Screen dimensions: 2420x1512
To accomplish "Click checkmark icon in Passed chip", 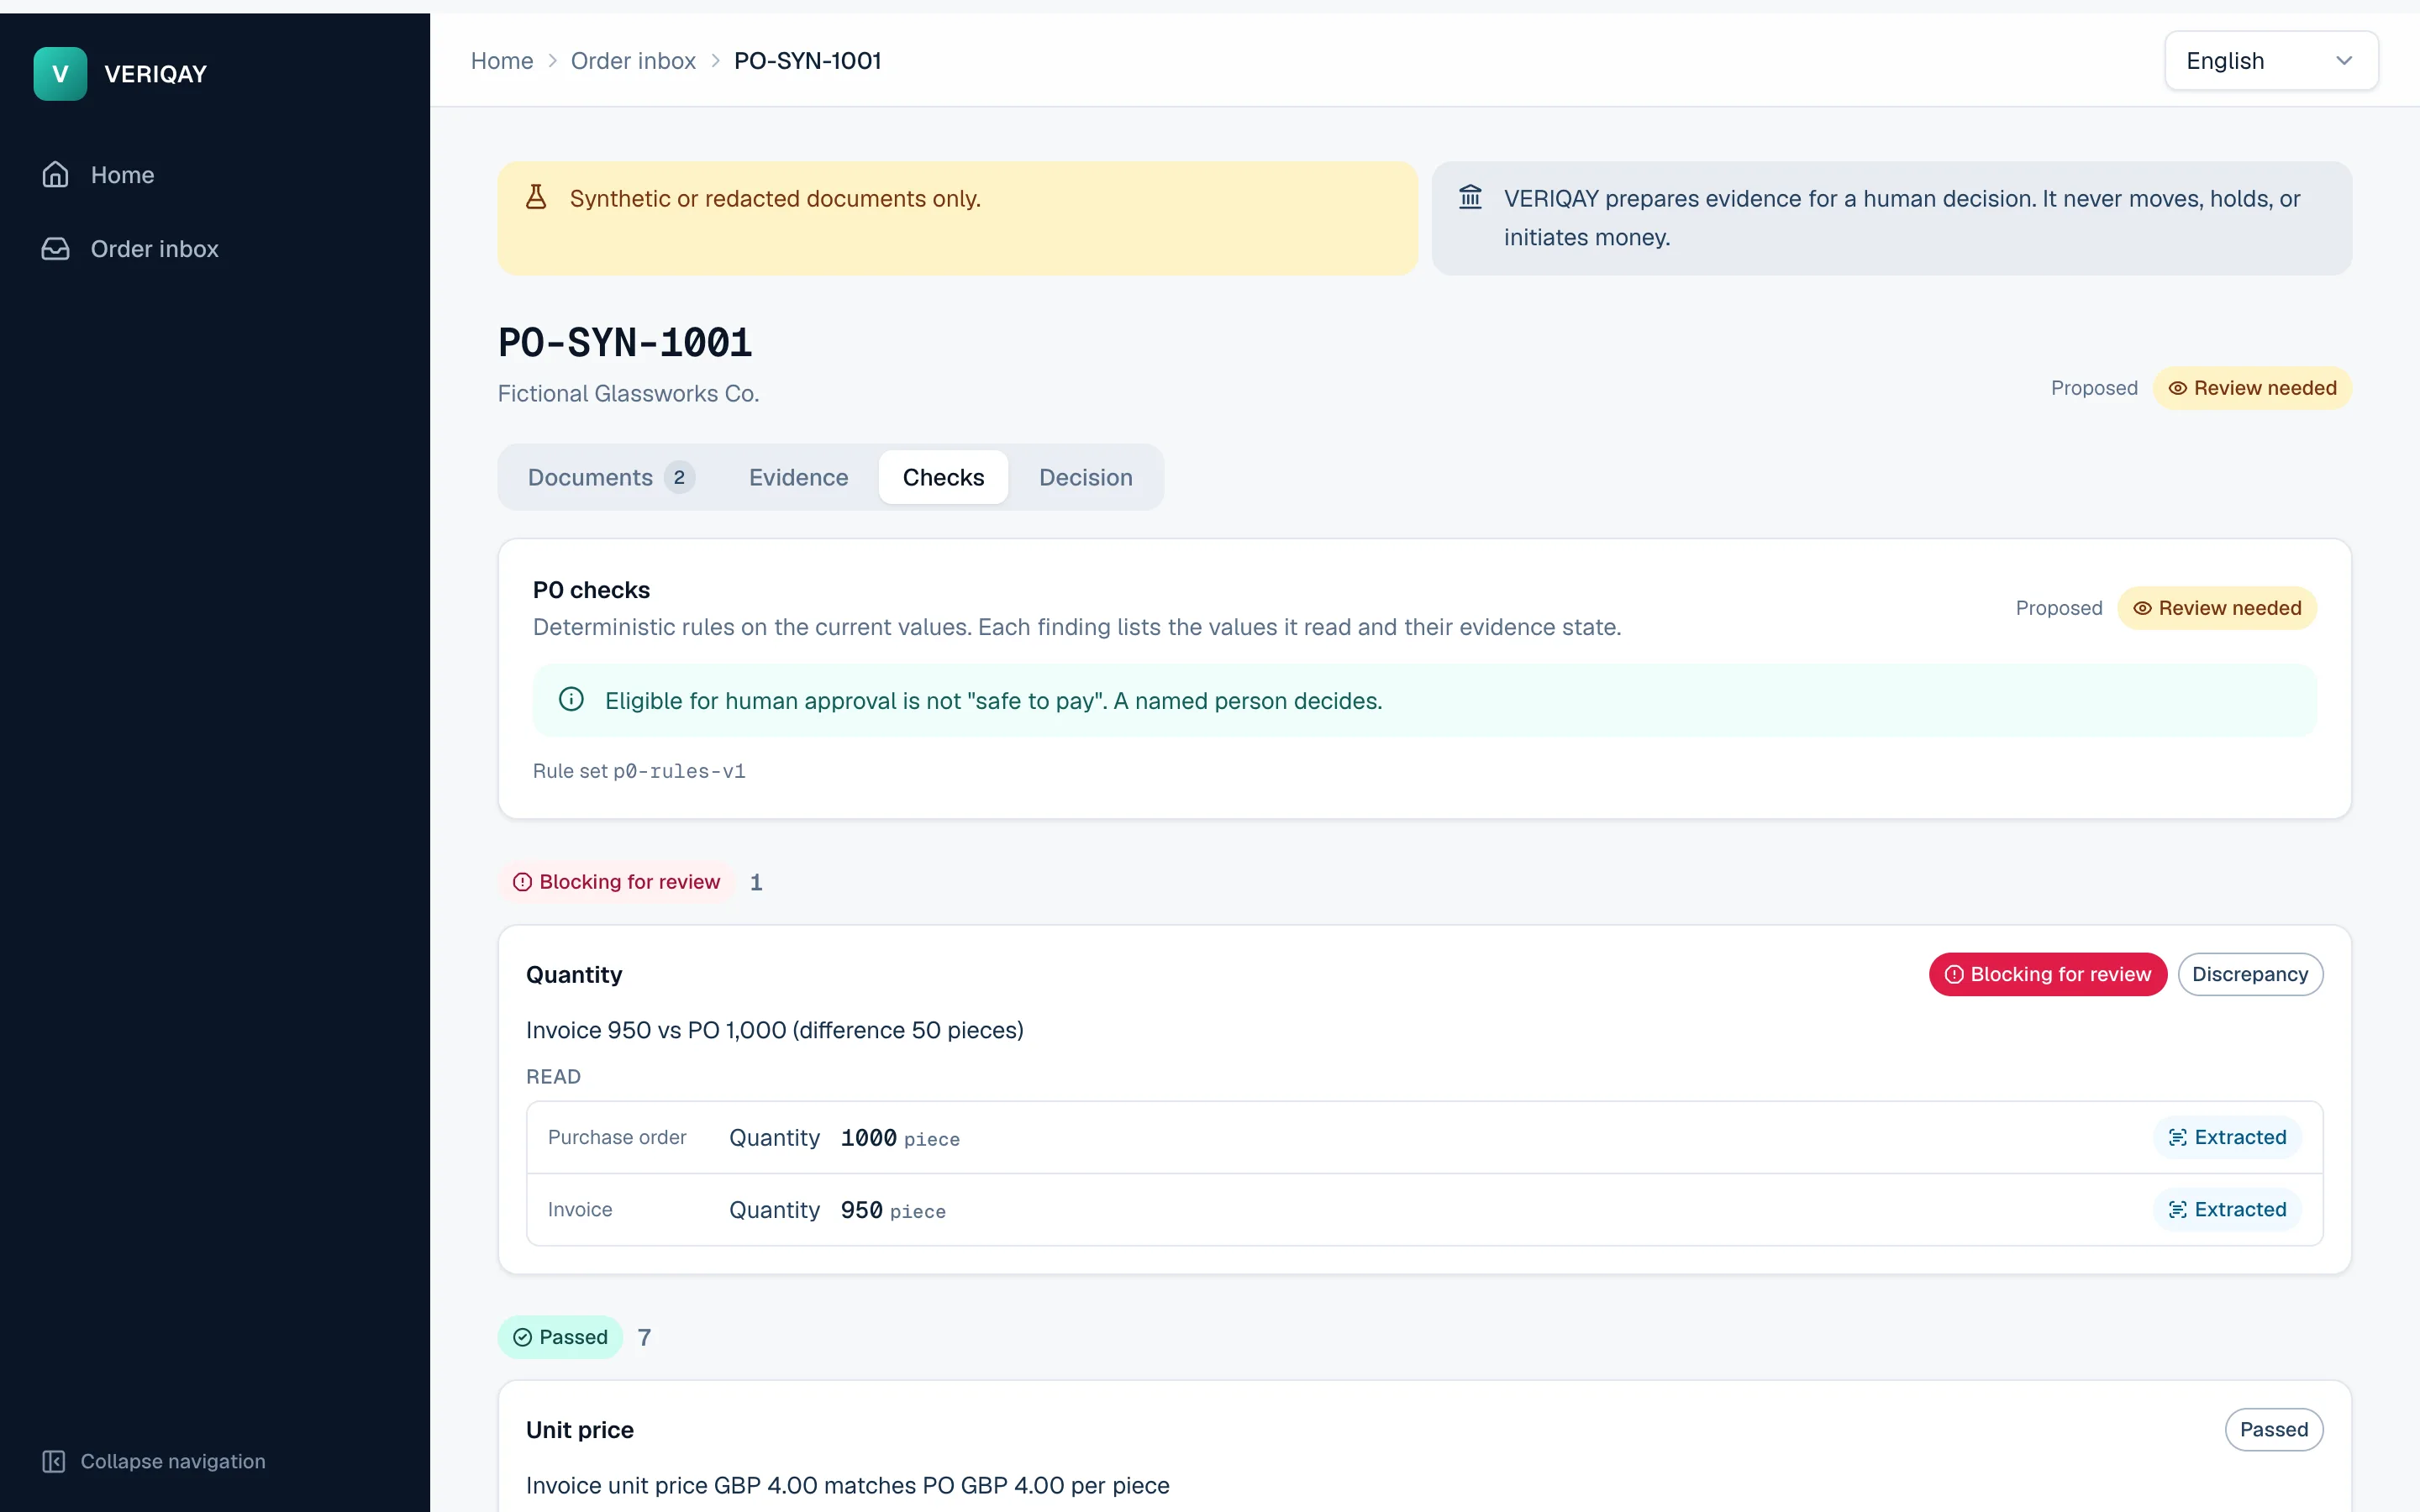I will pos(522,1337).
